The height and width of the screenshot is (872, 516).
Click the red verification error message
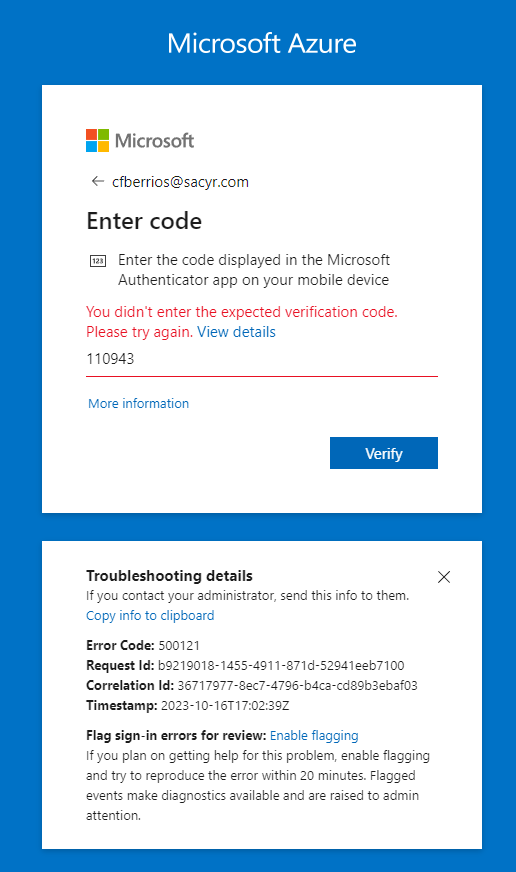(x=242, y=321)
